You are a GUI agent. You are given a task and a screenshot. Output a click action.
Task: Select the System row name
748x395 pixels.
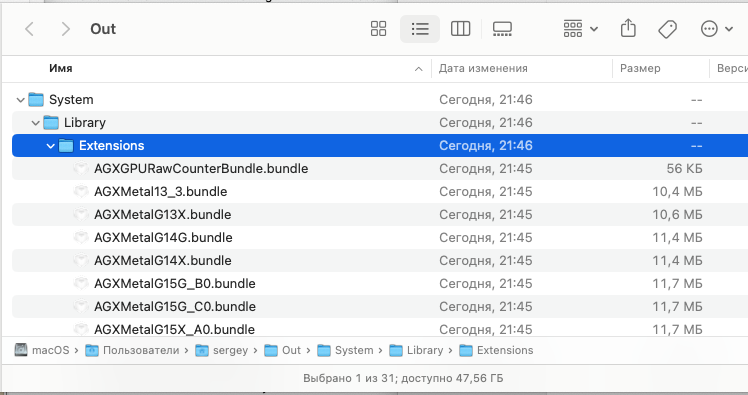[x=71, y=99]
